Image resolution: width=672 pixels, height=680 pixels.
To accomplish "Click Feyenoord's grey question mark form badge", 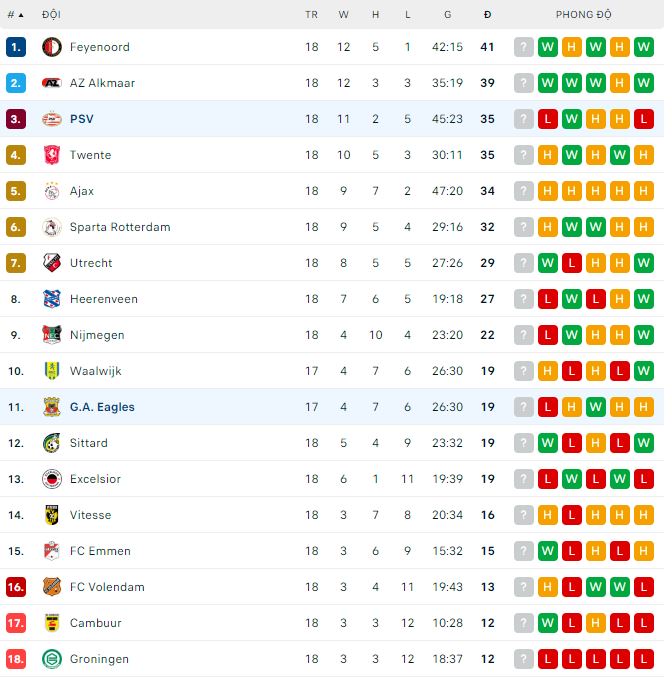I will (523, 47).
